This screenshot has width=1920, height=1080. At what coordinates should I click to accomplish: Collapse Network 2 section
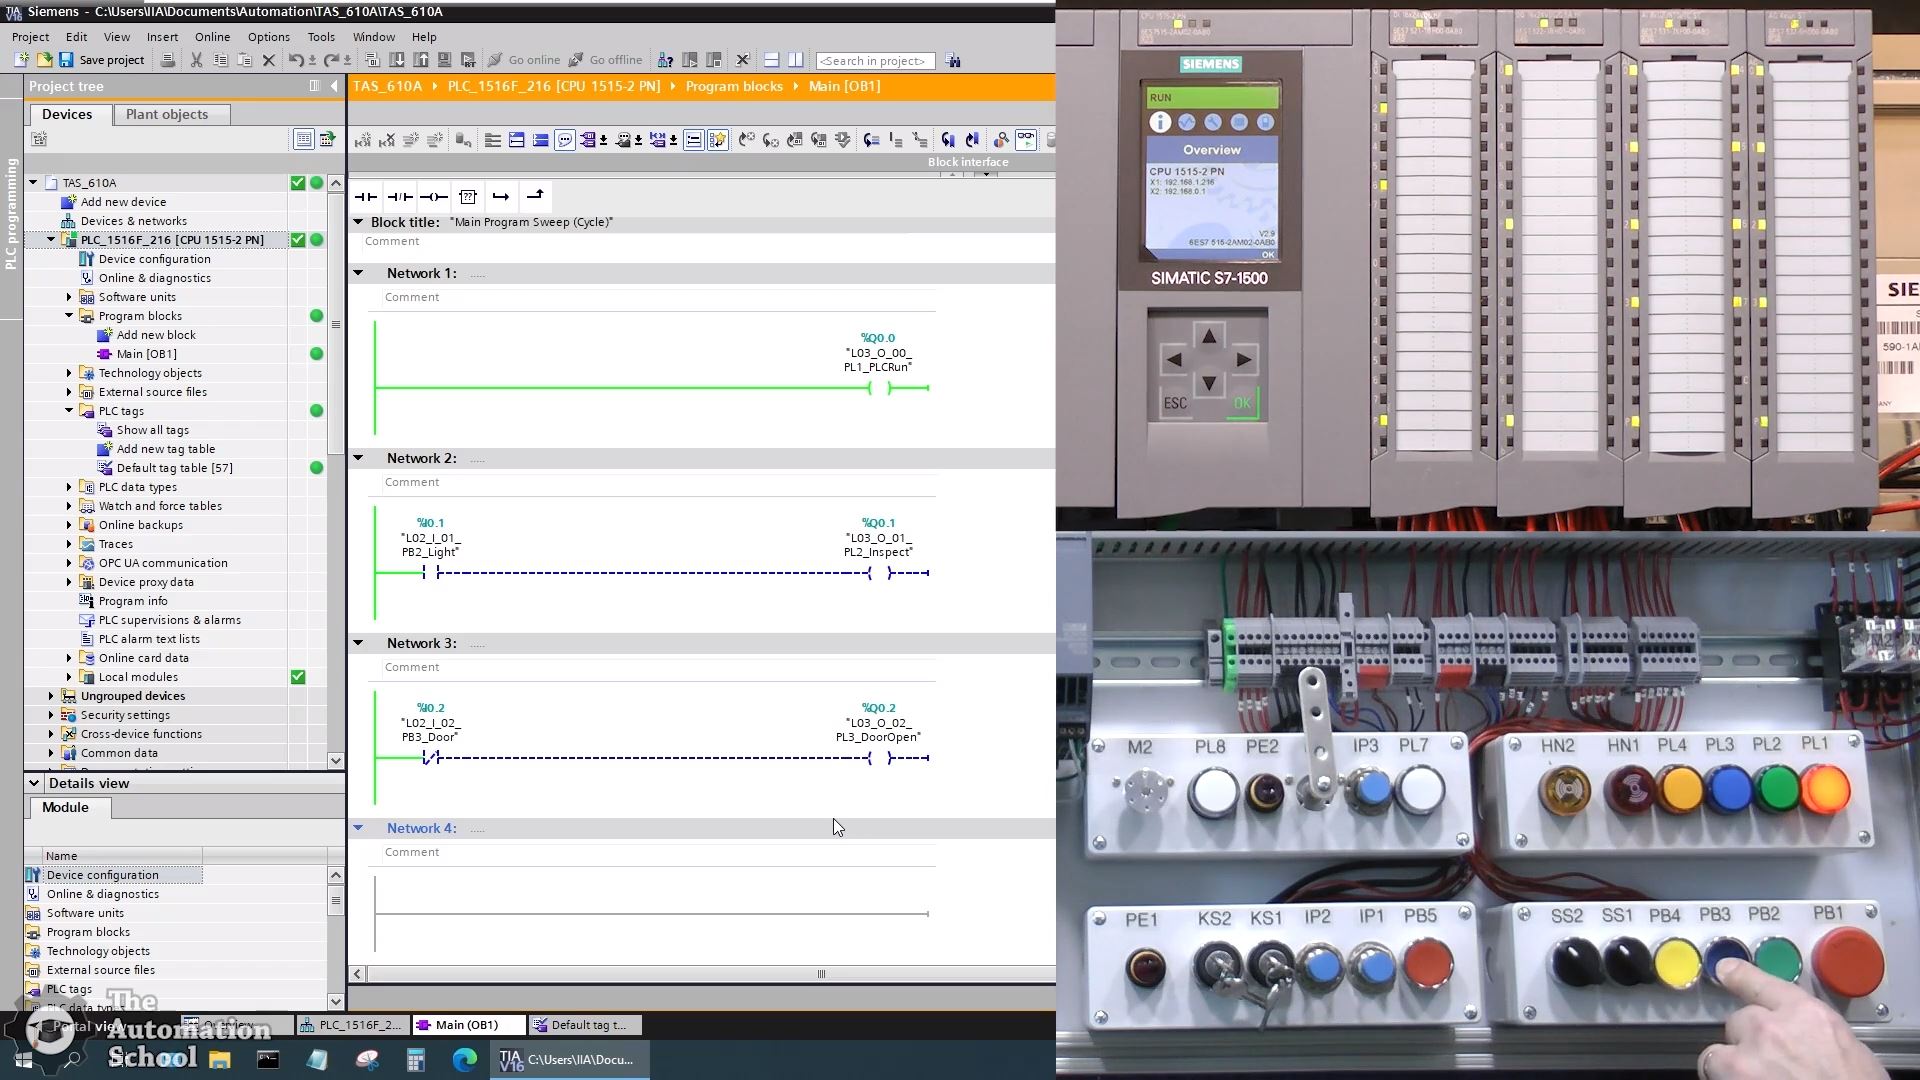[x=358, y=458]
